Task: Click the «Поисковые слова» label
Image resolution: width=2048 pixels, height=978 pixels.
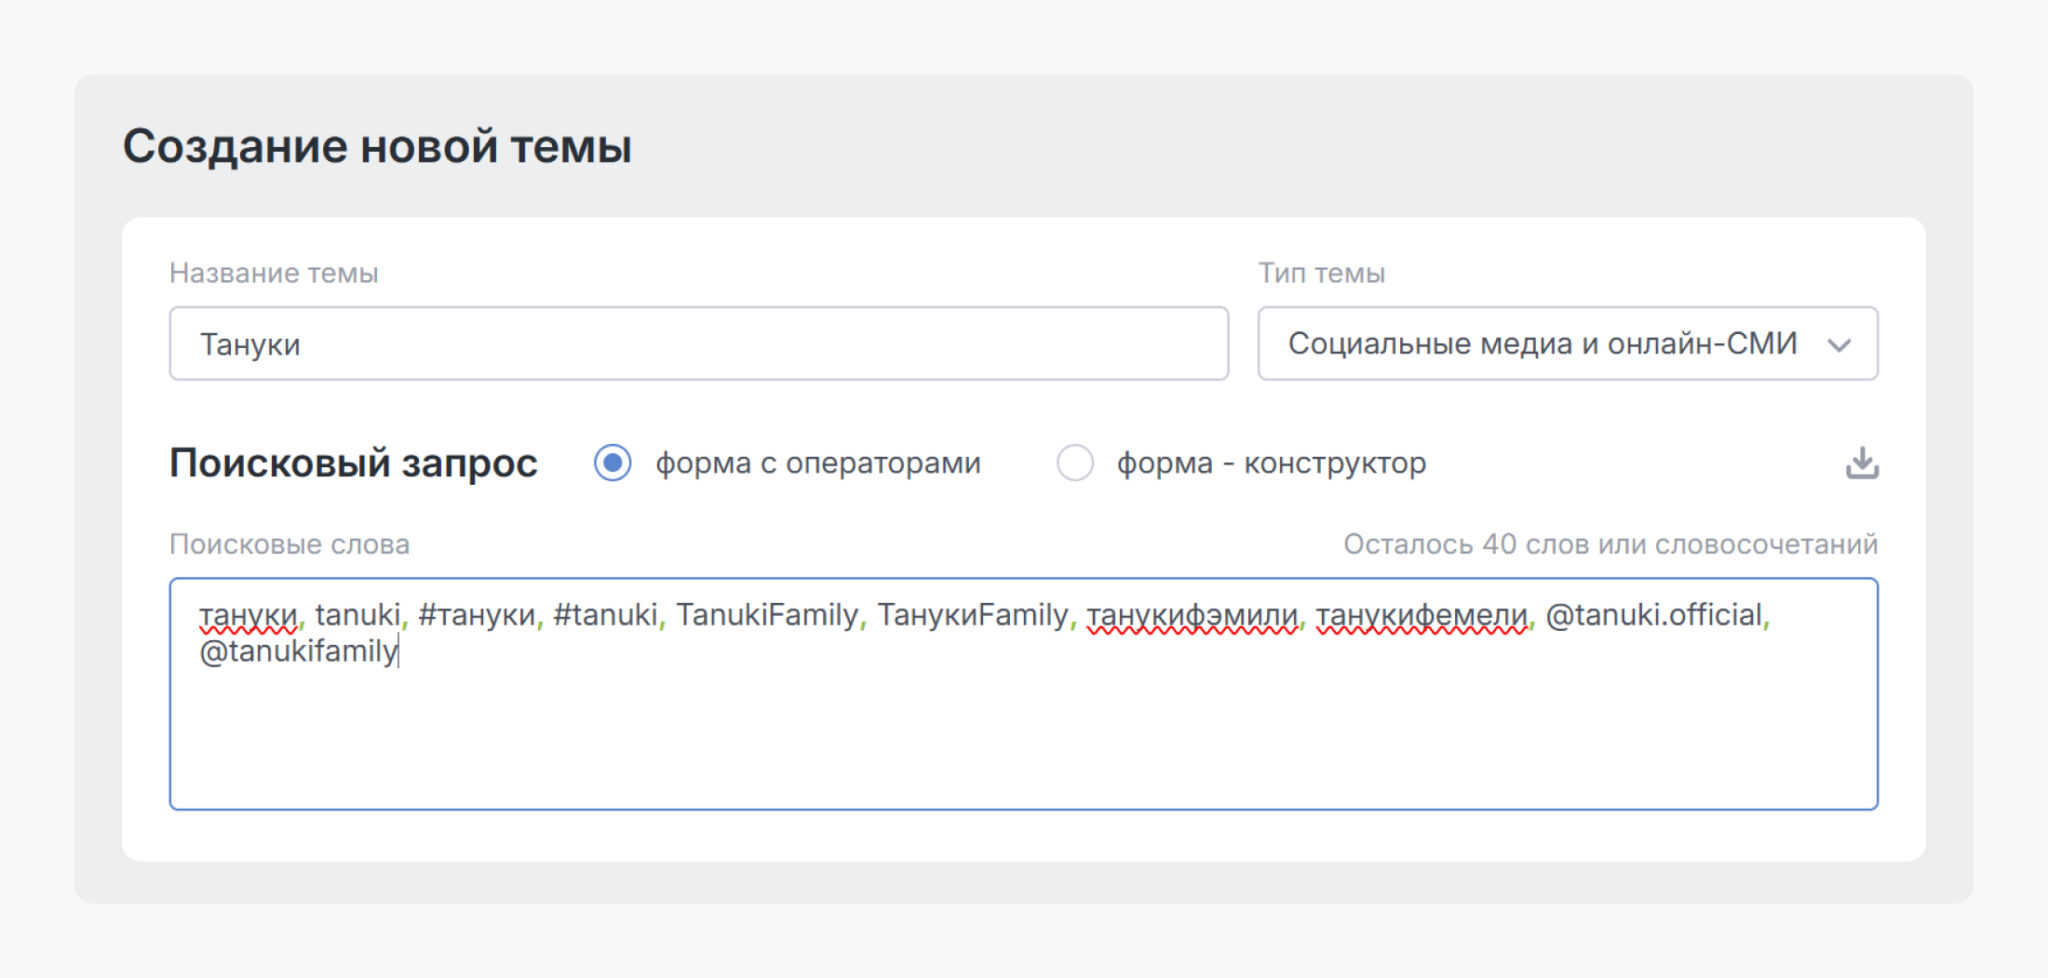Action: [x=289, y=544]
